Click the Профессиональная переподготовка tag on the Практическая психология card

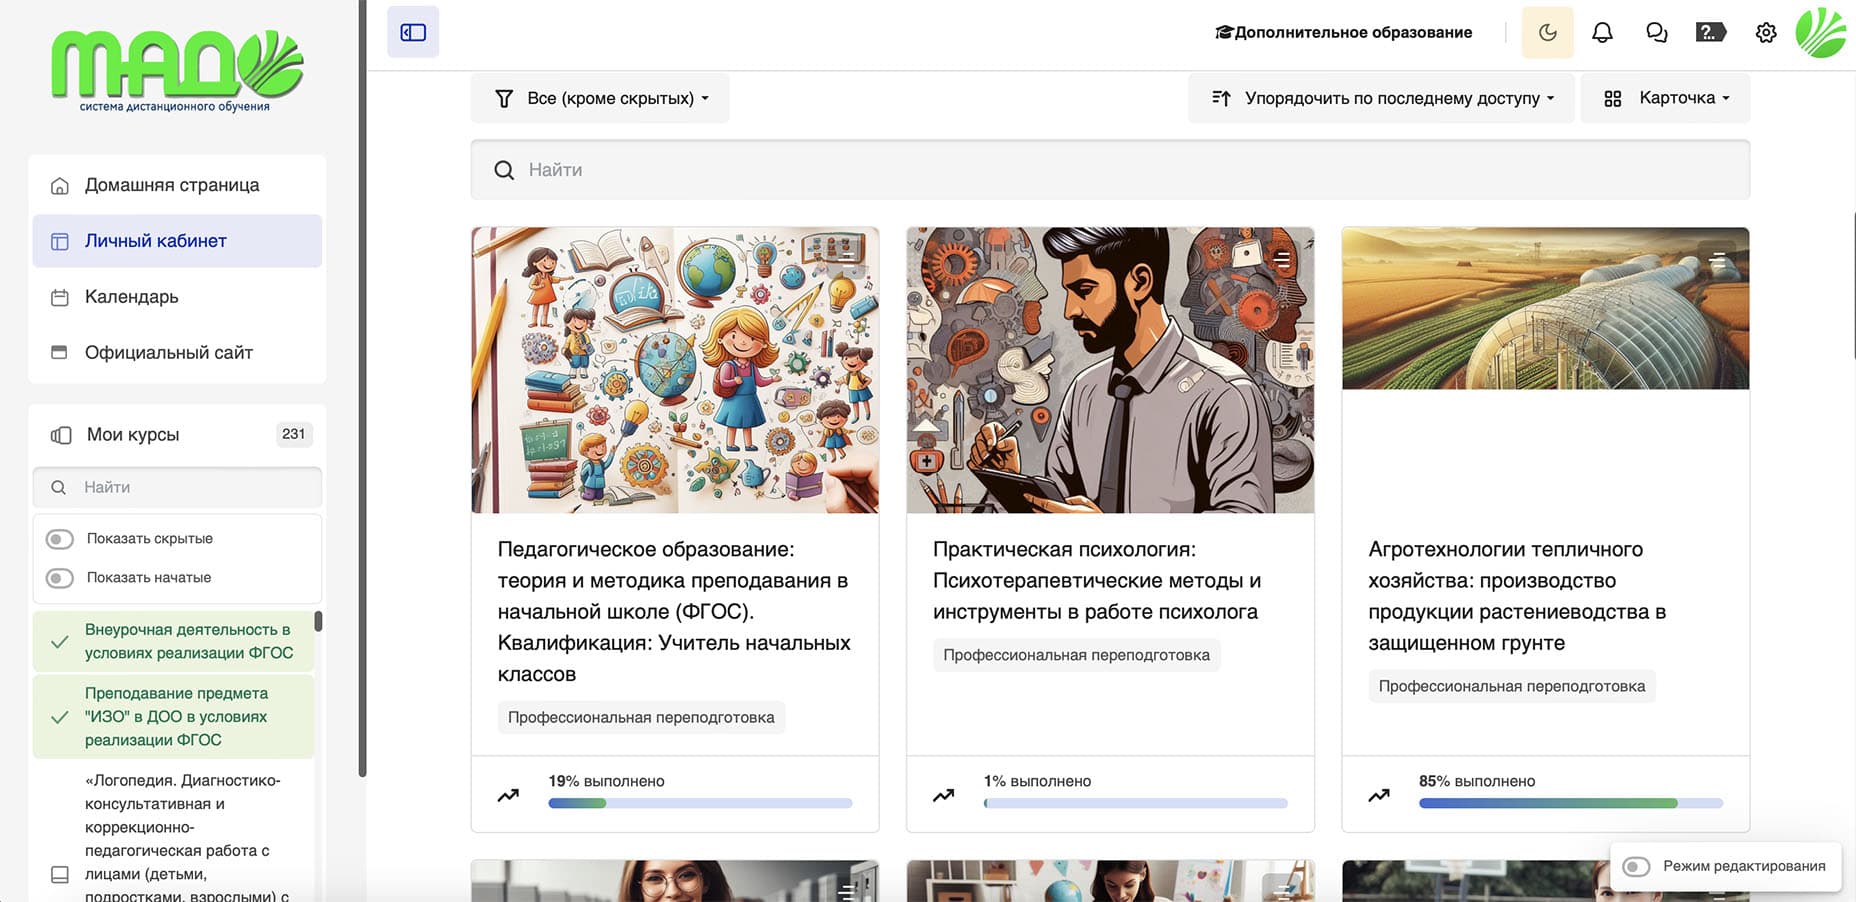click(1076, 655)
